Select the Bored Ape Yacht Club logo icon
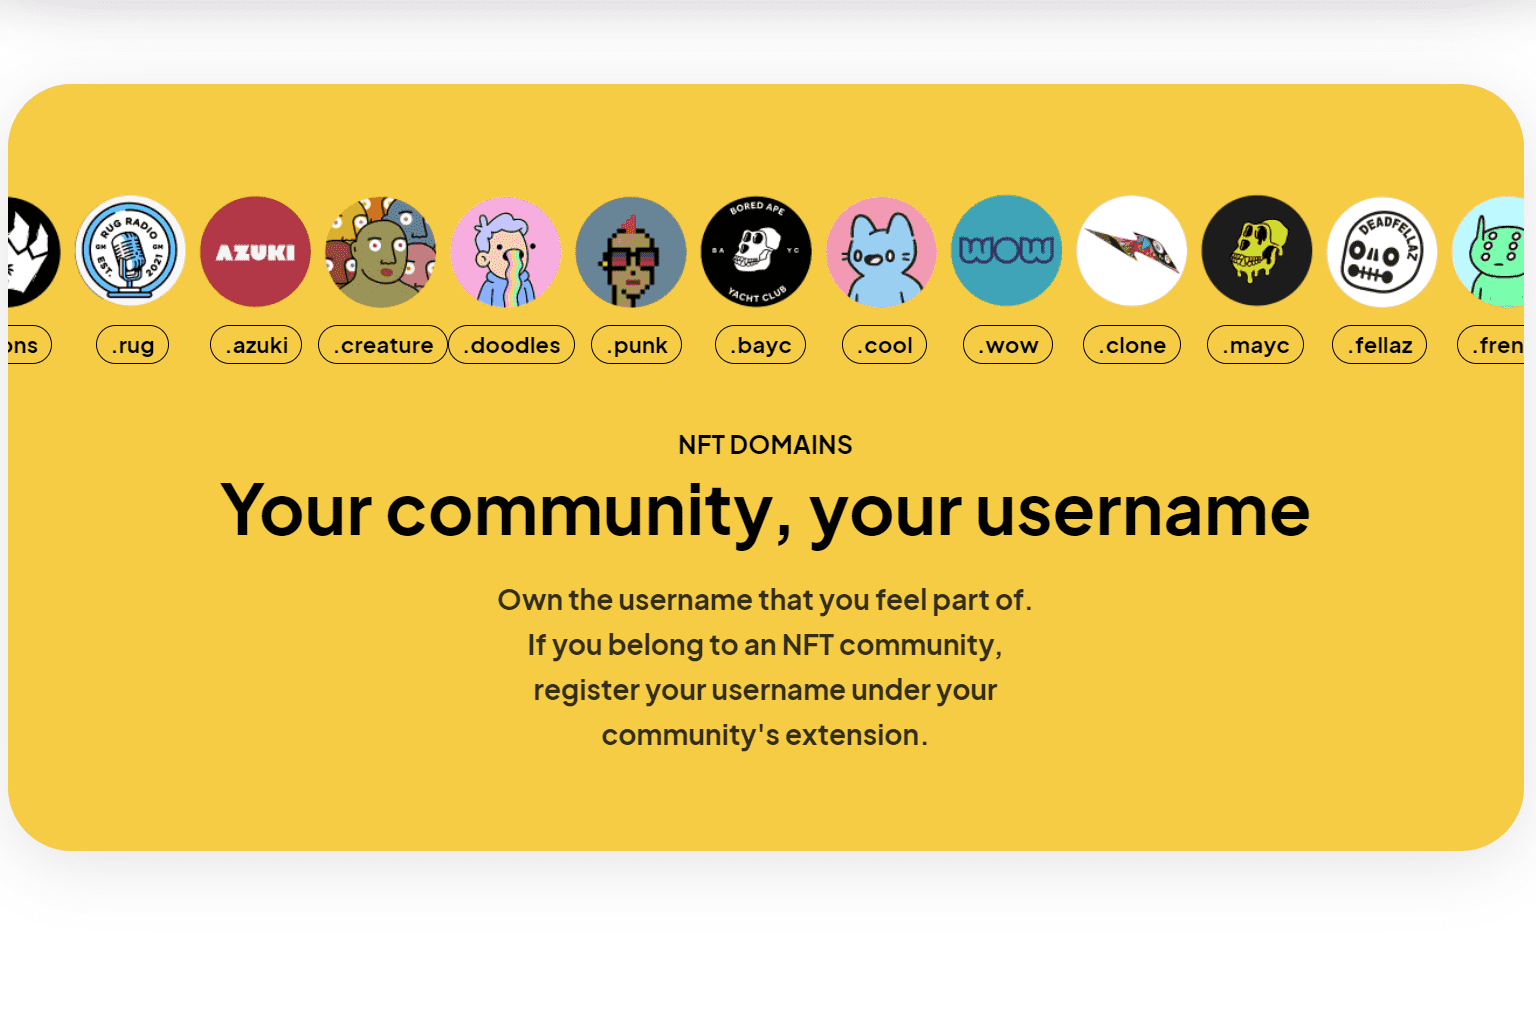The width and height of the screenshot is (1536, 1024). [x=755, y=251]
